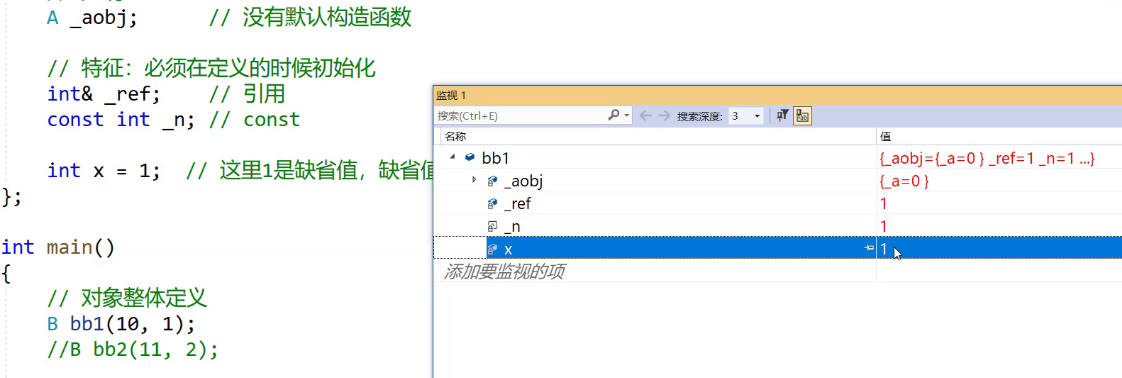Click the 监视 1 window title bar
Screen dimensions: 1122x378
click(778, 95)
